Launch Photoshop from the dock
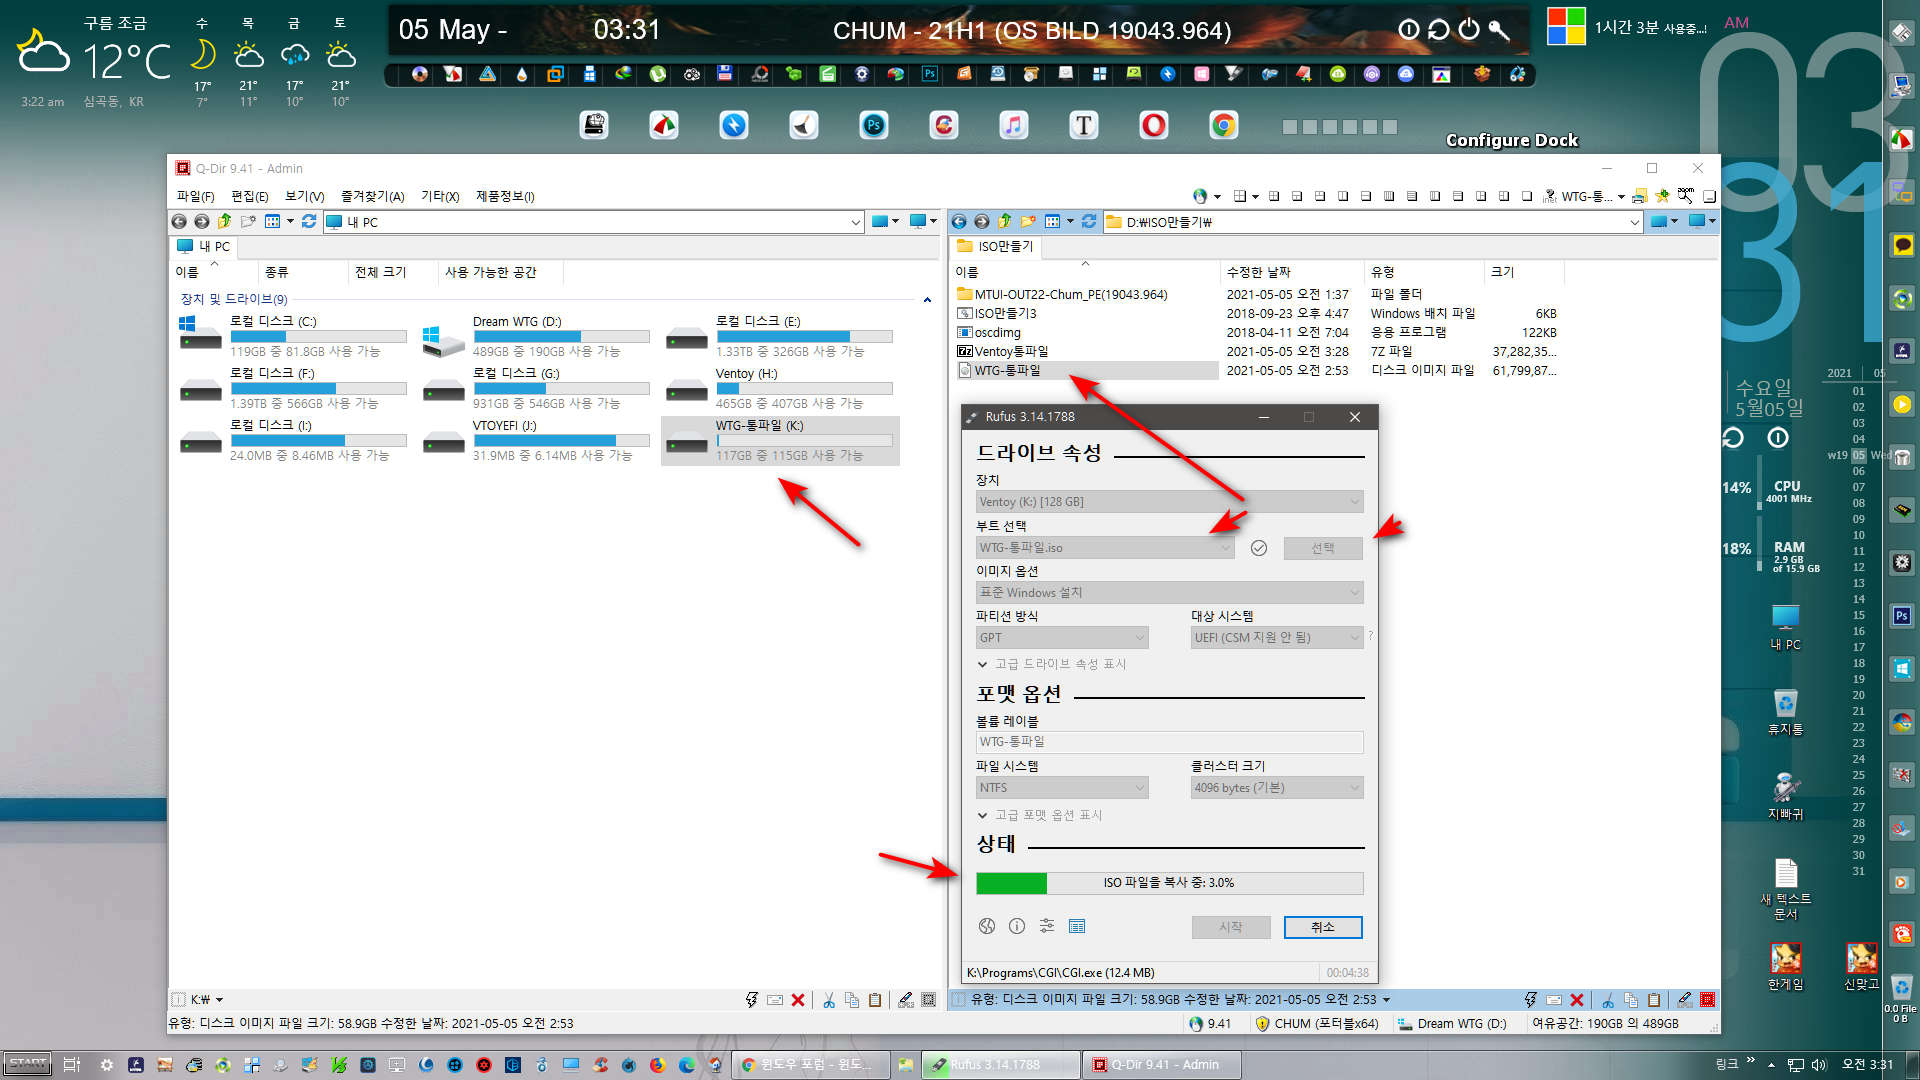This screenshot has width=1920, height=1080. 874,125
